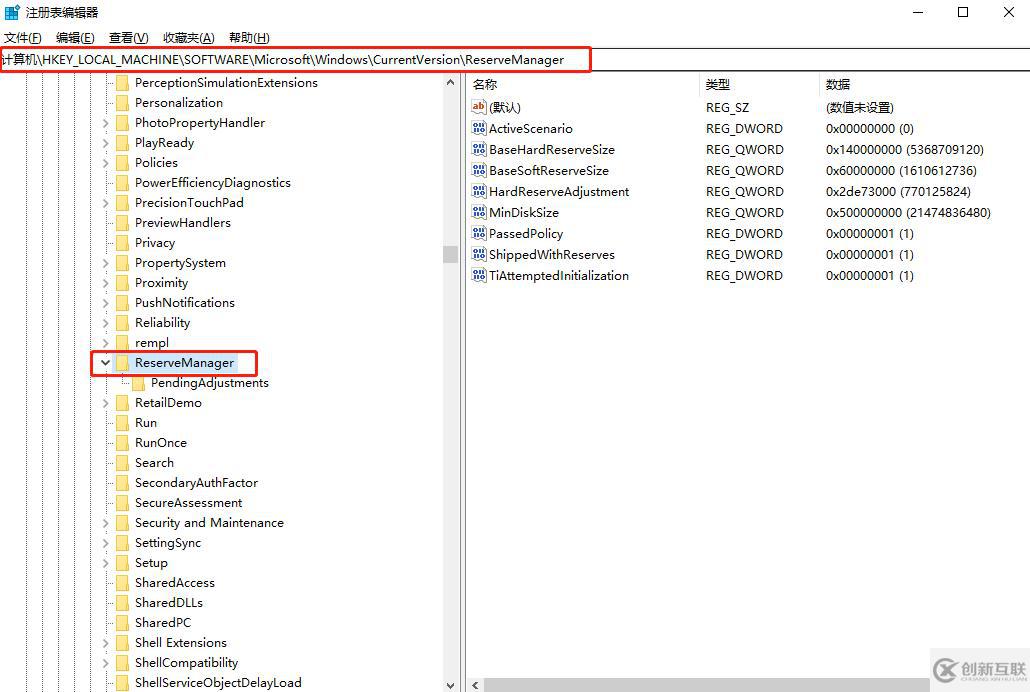1030x692 pixels.
Task: Sort values by the 数据 column header
Action: coord(925,84)
